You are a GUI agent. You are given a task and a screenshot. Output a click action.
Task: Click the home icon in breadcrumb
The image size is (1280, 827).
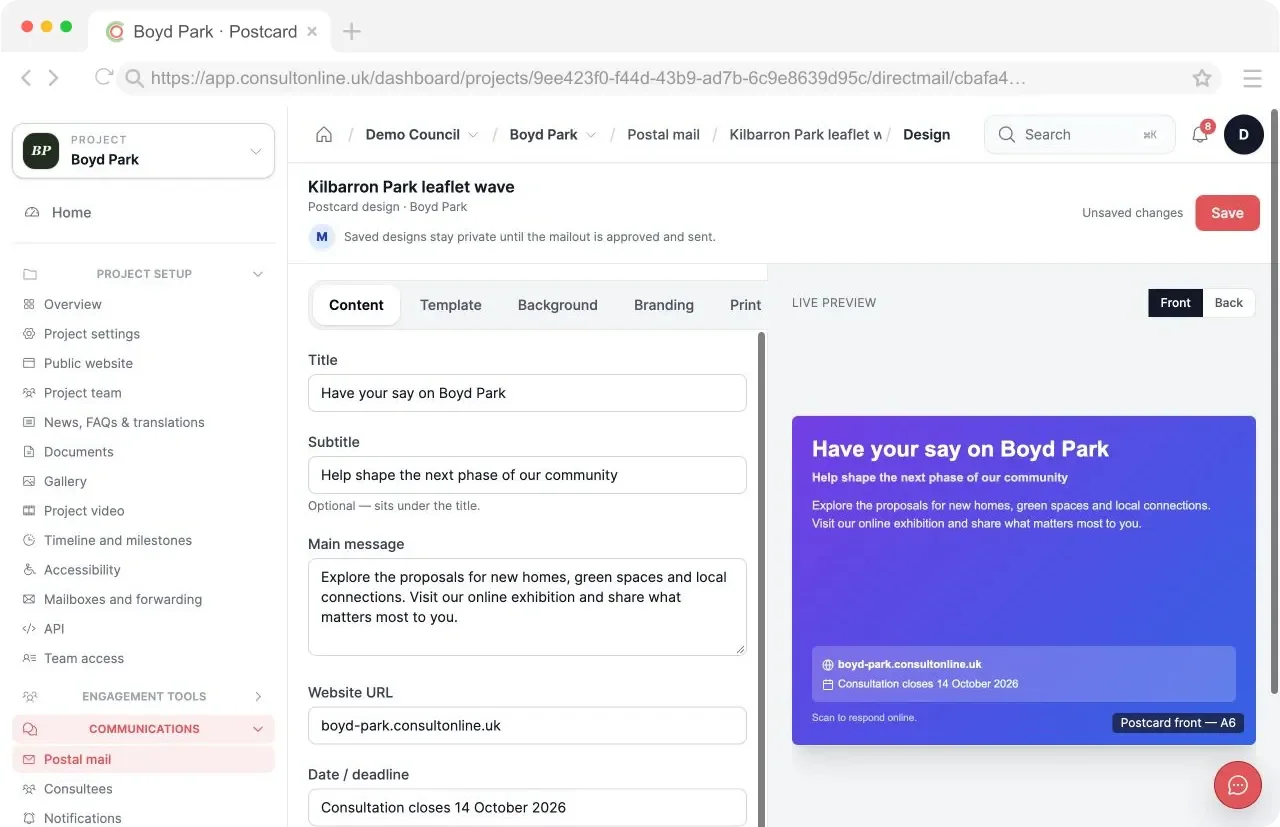point(324,135)
